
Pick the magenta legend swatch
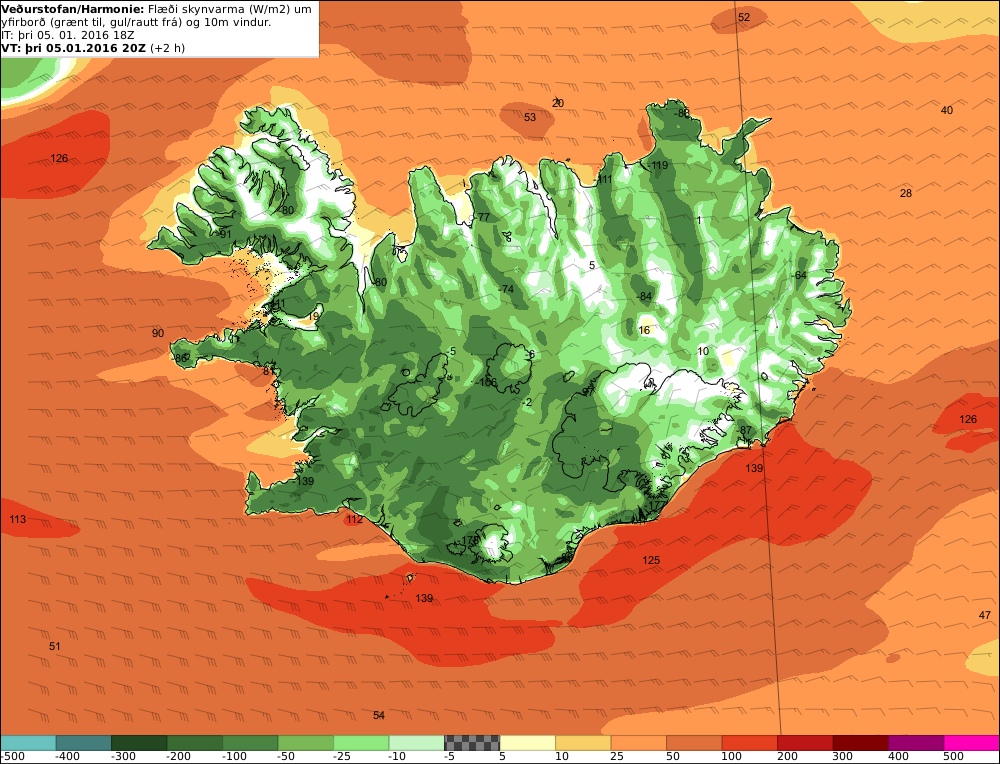pos(971,742)
